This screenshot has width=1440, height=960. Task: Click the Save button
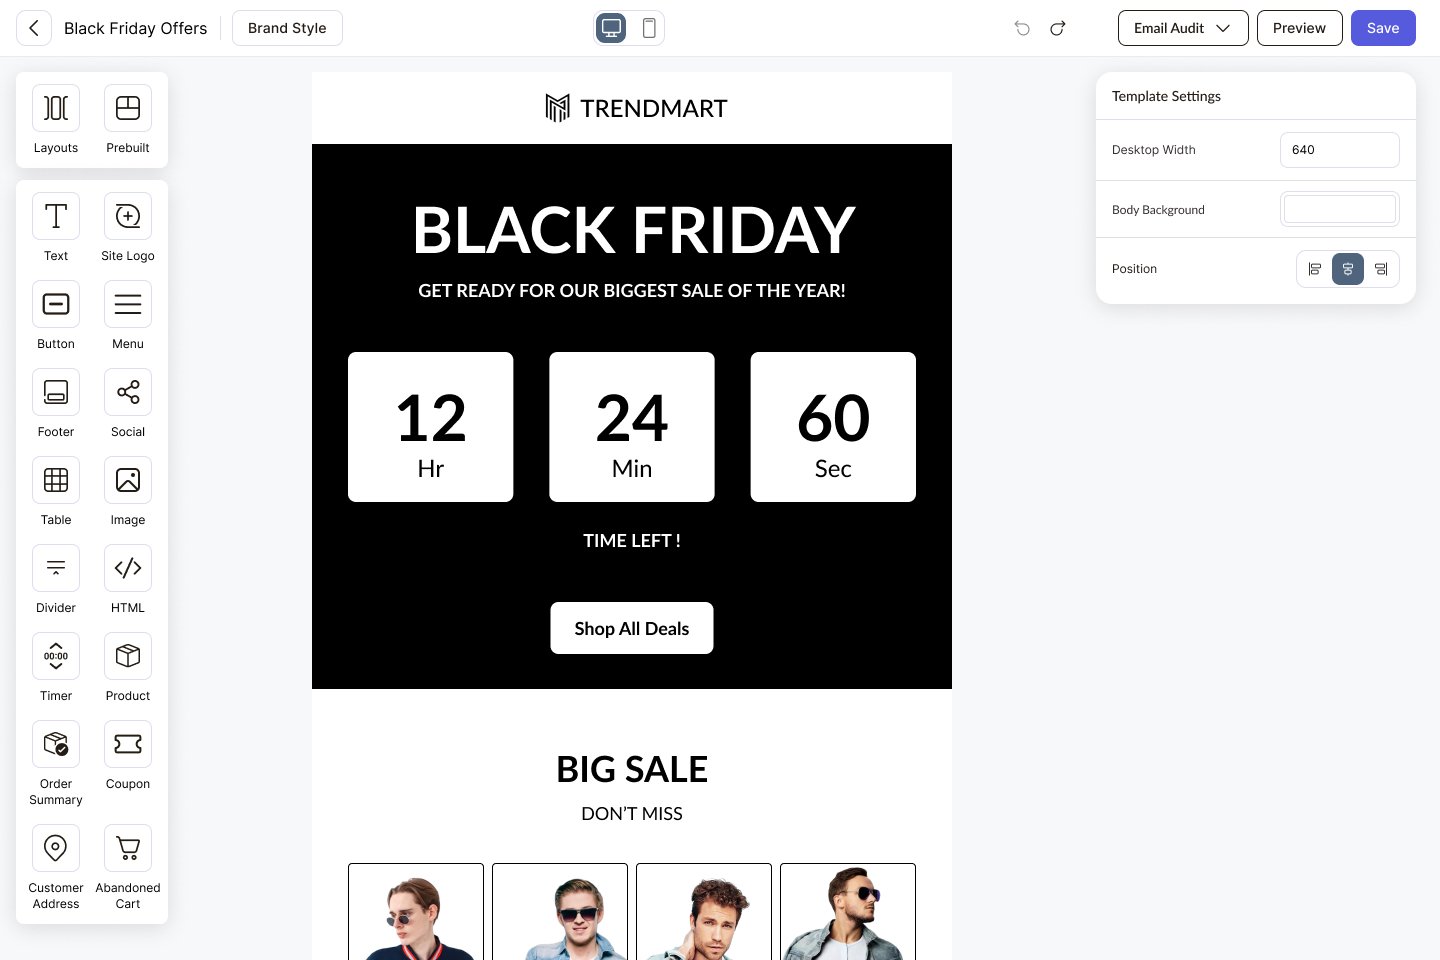(x=1382, y=28)
